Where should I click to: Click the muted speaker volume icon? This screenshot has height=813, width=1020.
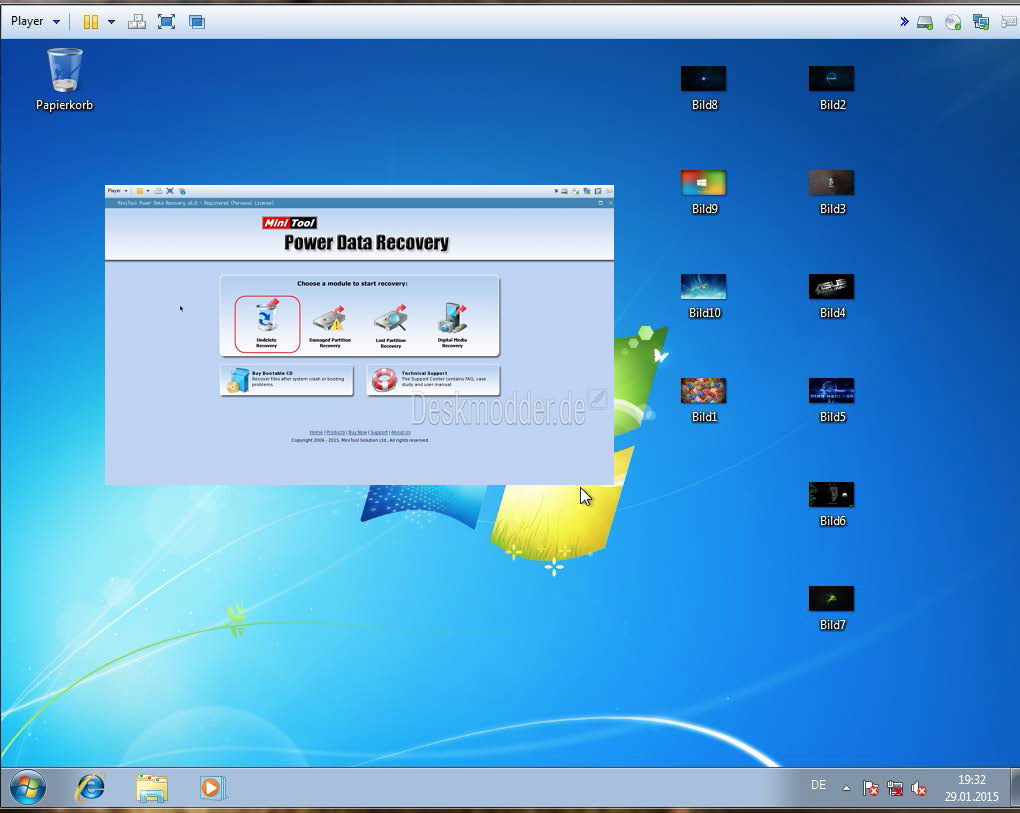tap(919, 788)
